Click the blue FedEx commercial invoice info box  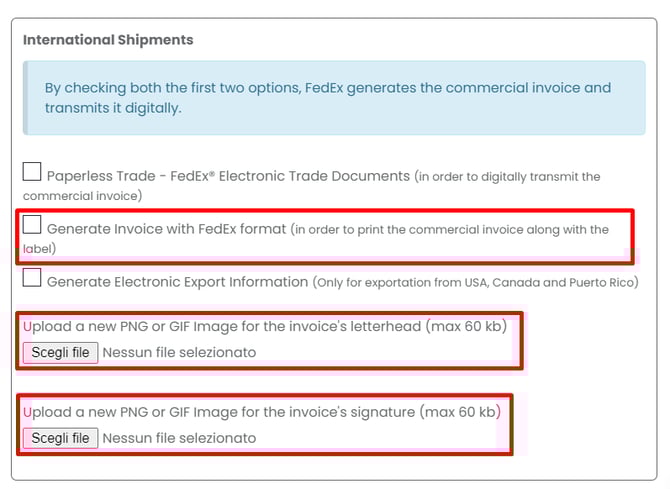click(x=334, y=97)
